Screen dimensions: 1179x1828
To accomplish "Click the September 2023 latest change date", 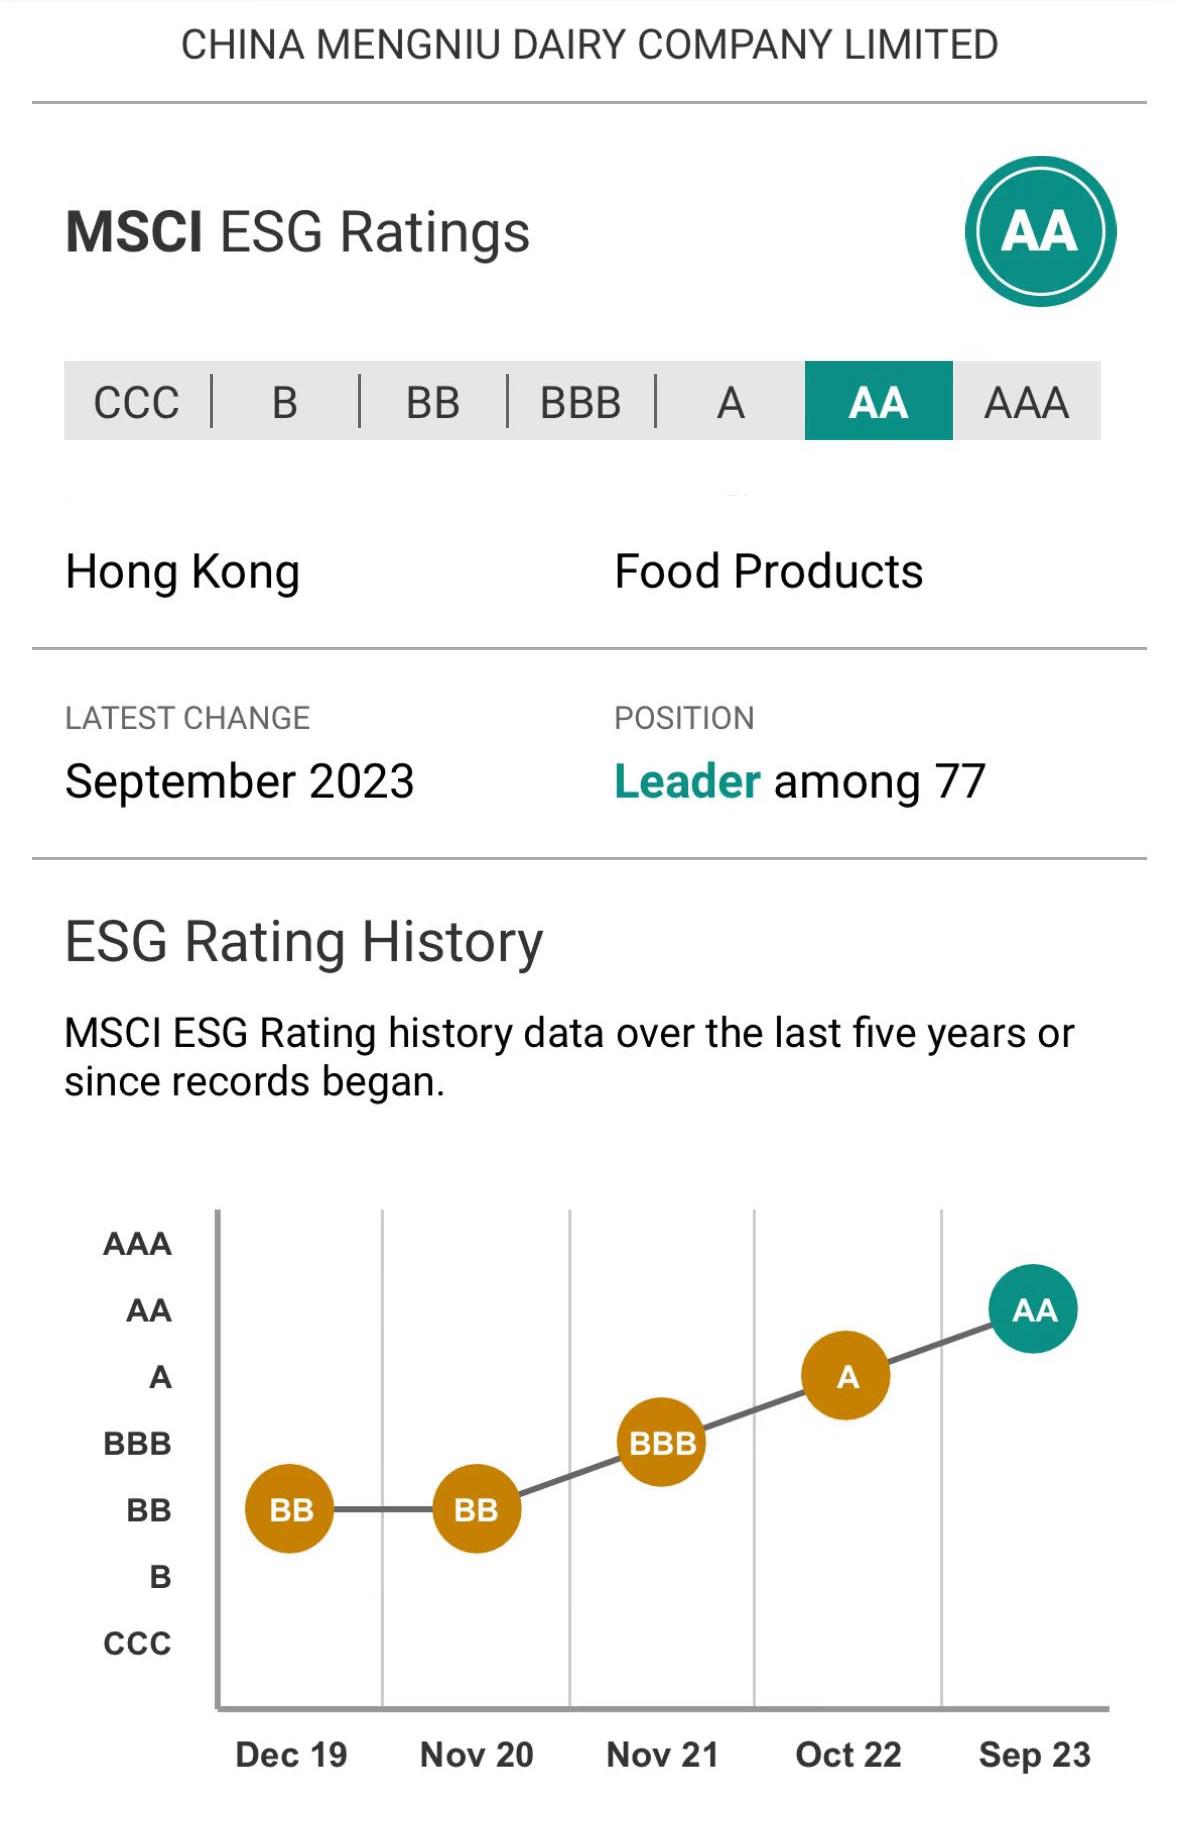I will 239,781.
